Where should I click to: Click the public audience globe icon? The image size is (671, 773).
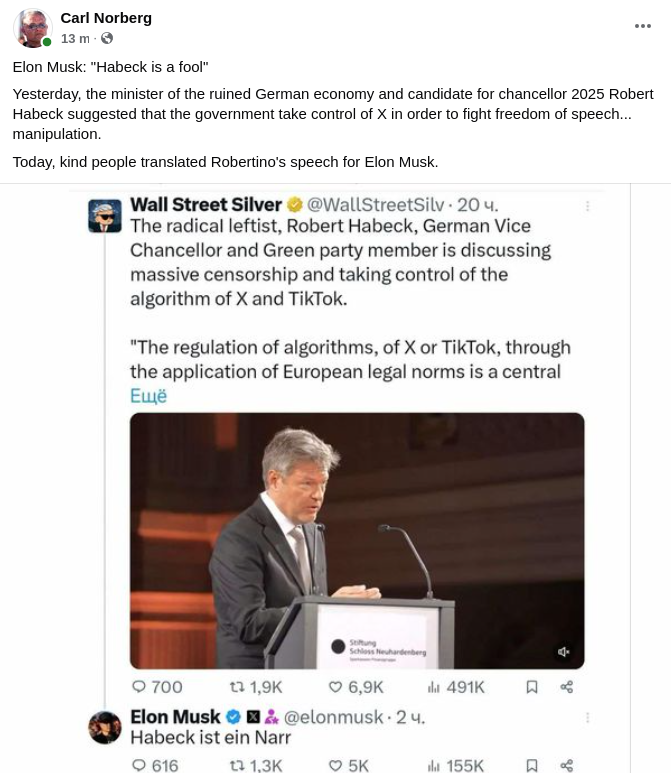(107, 38)
